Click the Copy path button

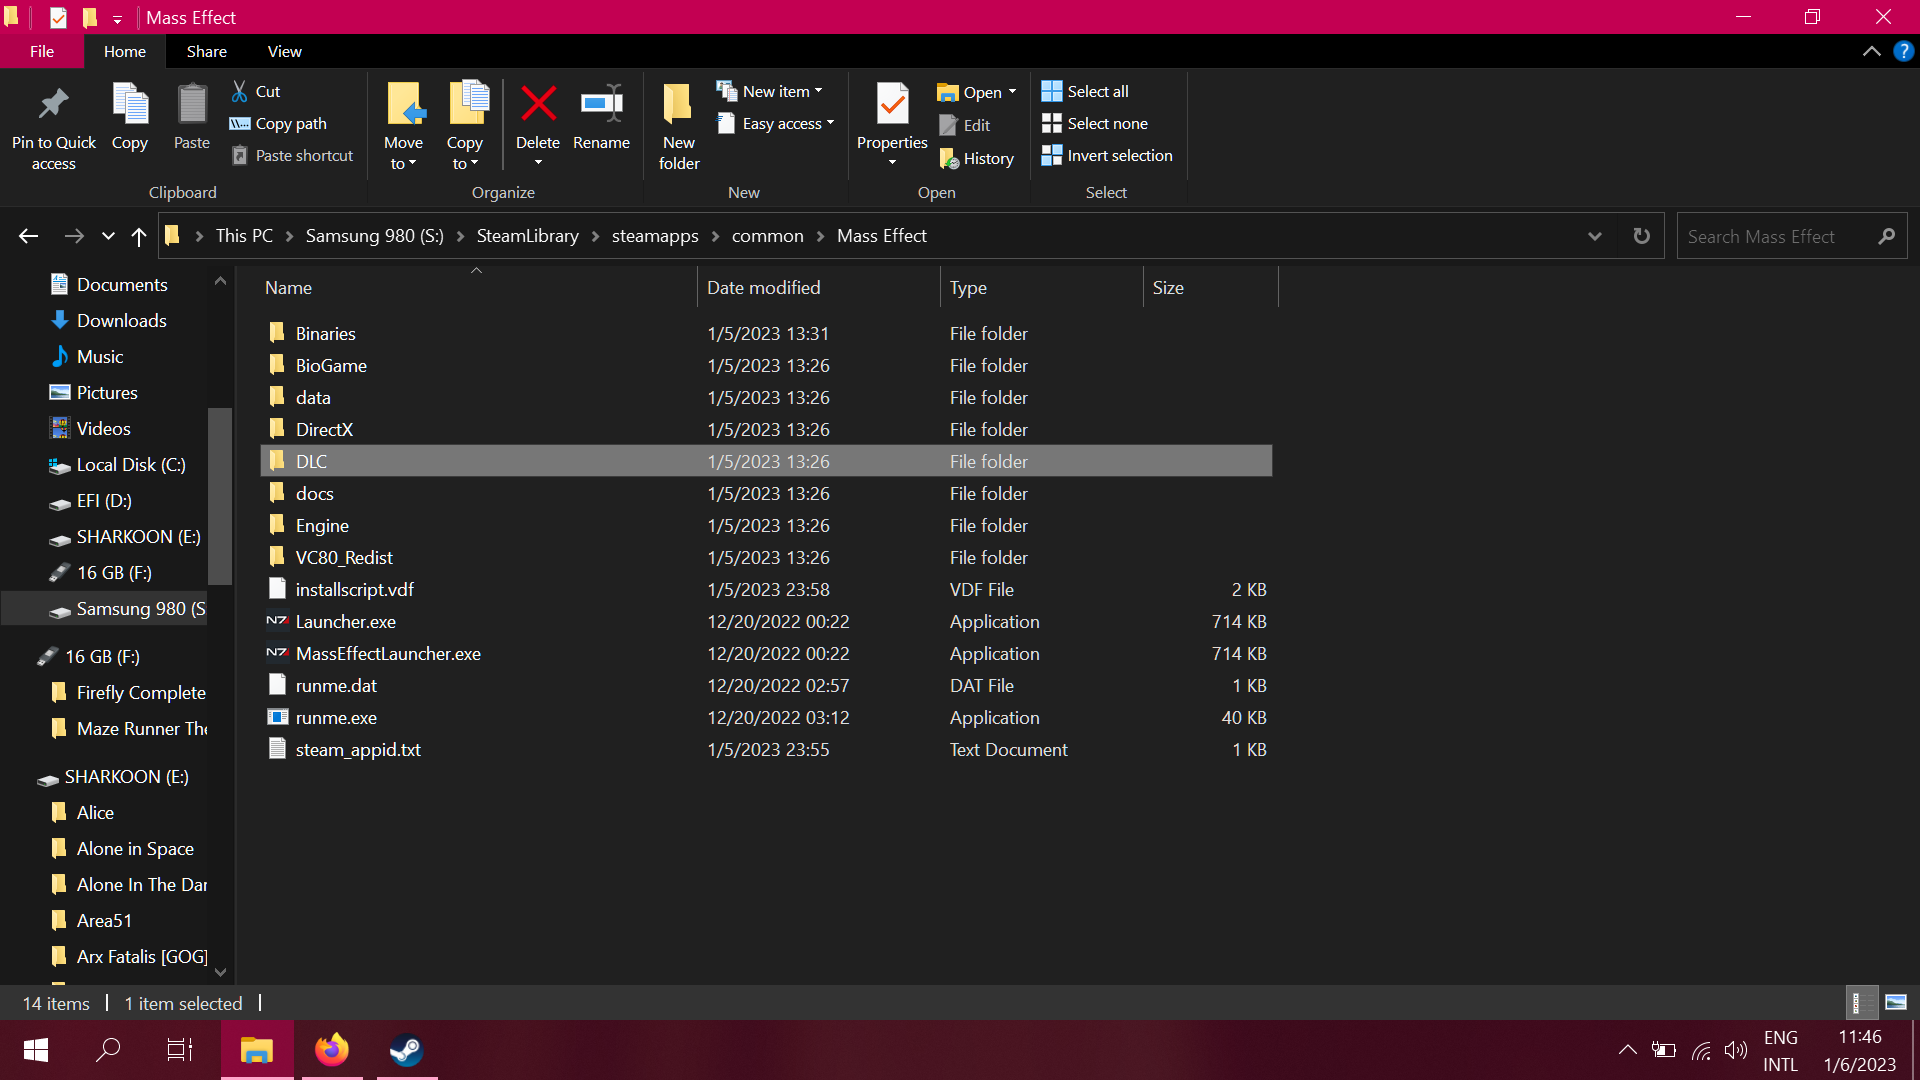pyautogui.click(x=279, y=123)
